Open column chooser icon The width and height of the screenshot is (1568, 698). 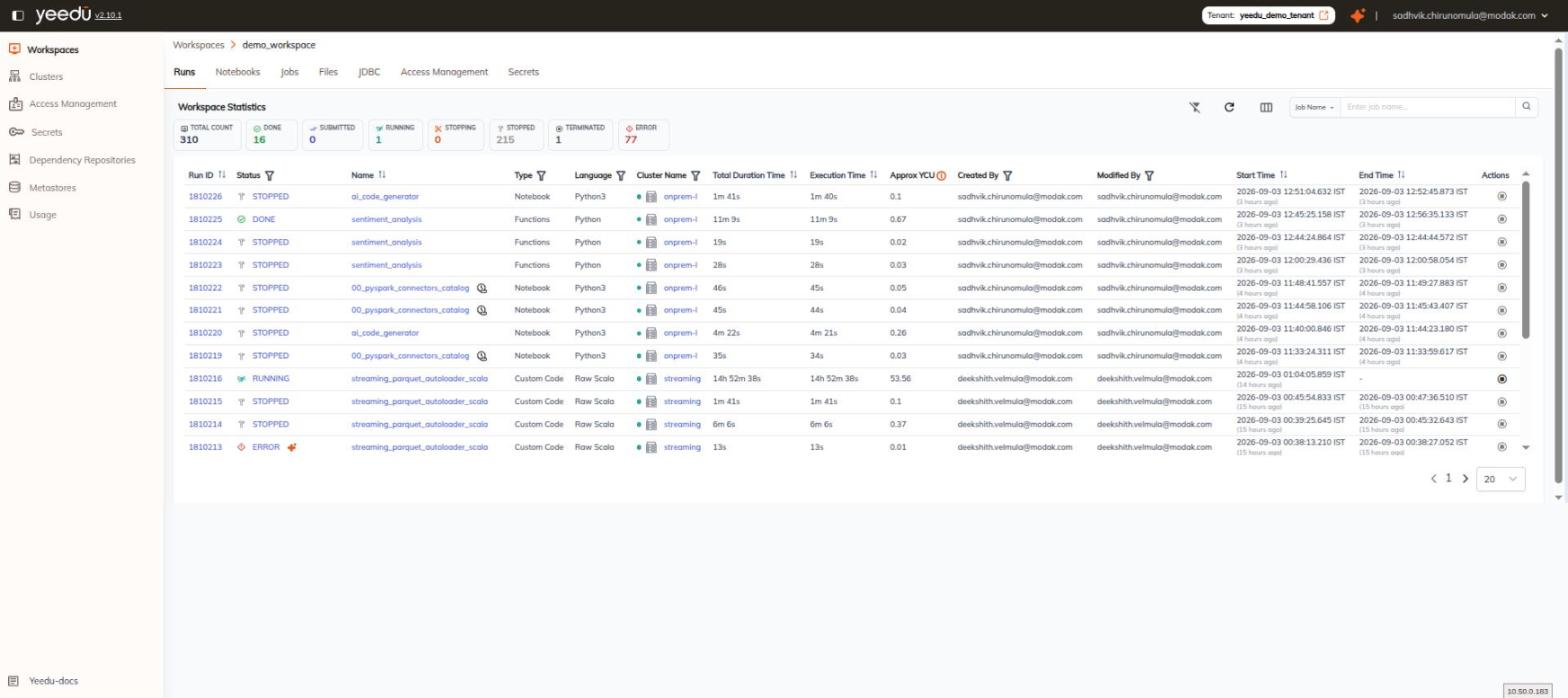(1265, 107)
